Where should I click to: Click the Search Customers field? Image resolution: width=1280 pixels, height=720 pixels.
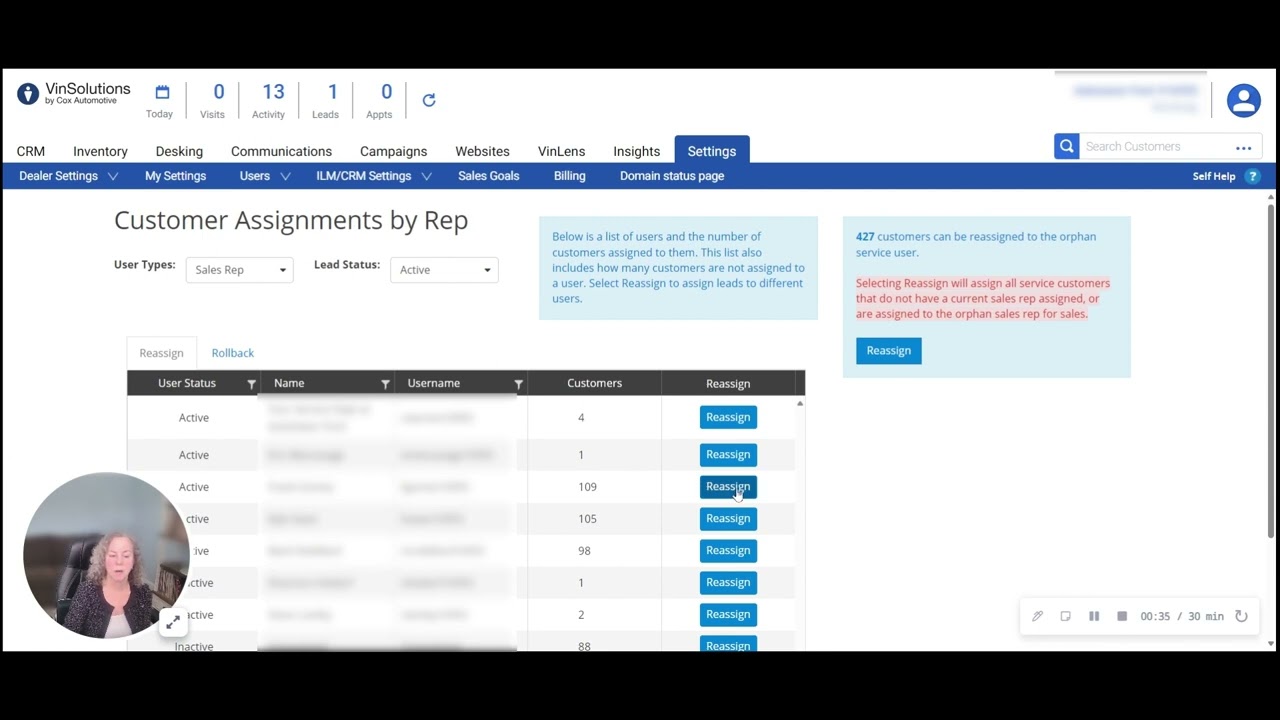pos(1154,147)
